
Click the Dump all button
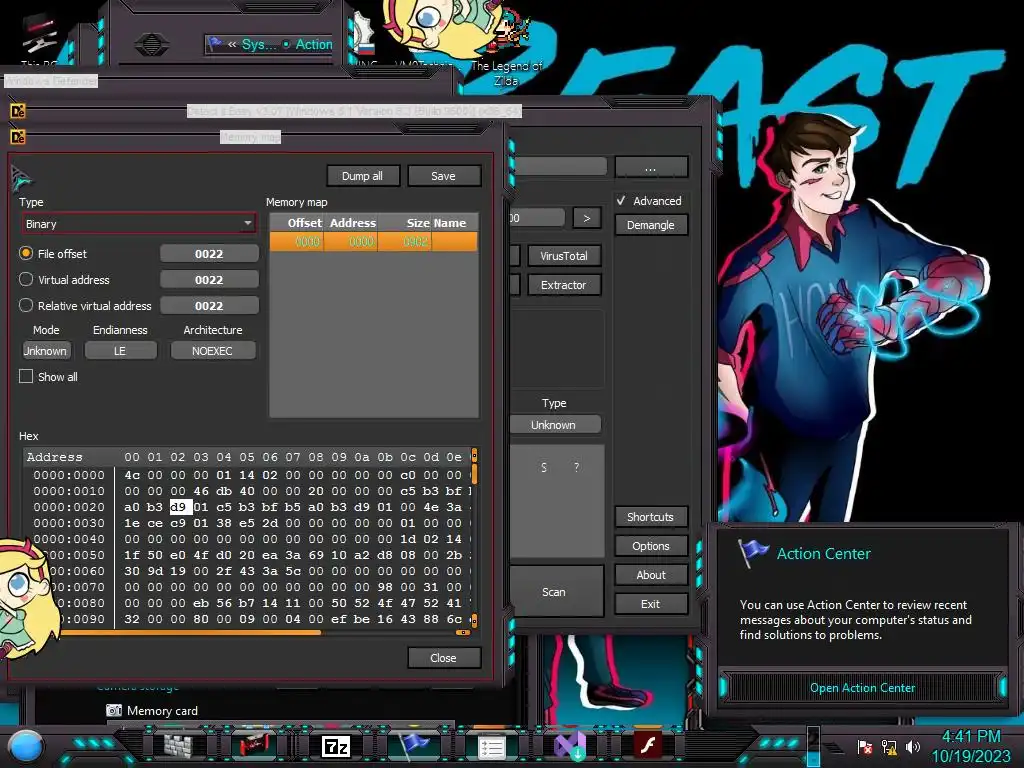click(x=362, y=176)
